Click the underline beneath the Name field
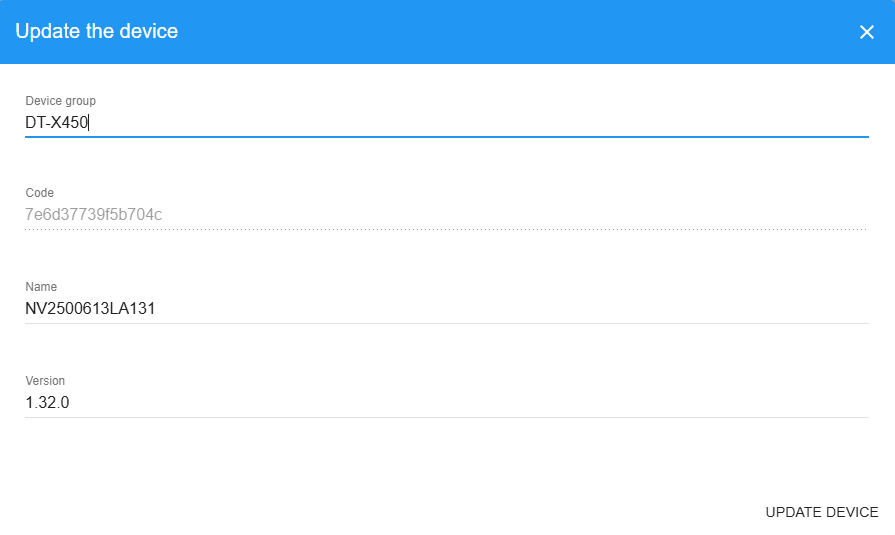This screenshot has height=535, width=895. (446, 323)
